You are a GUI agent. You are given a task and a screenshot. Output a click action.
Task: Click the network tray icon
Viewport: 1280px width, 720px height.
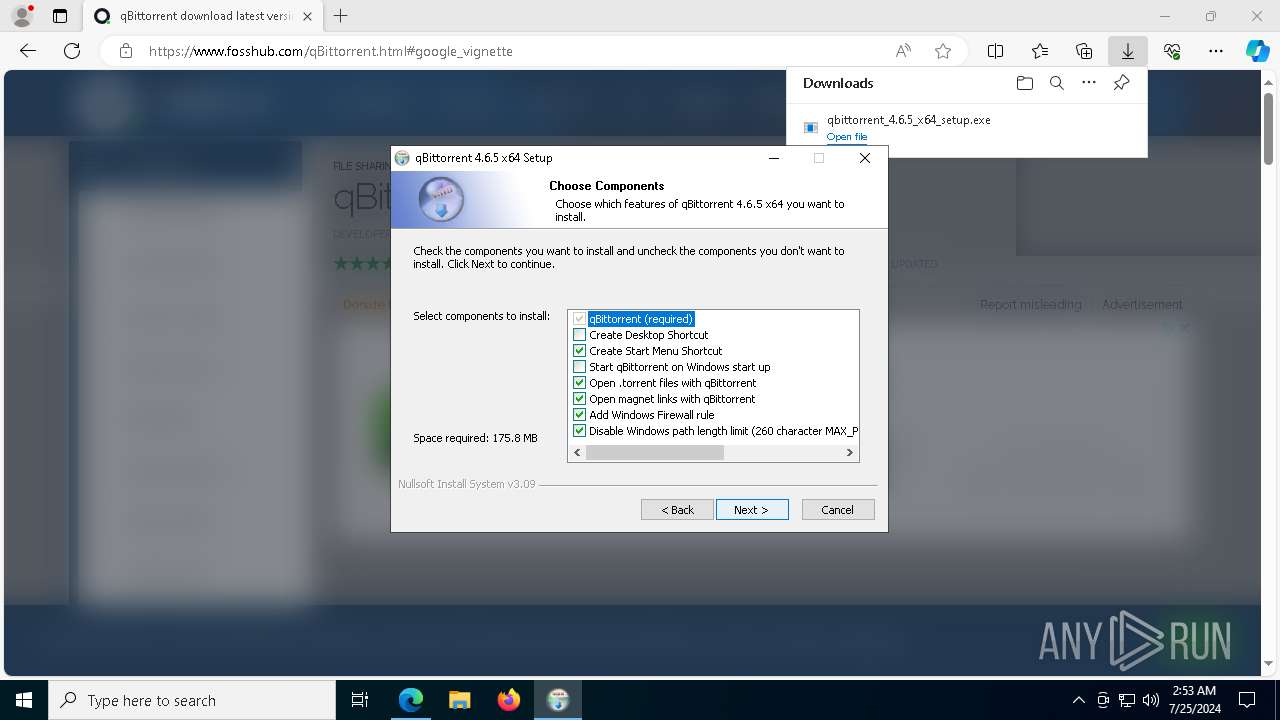point(1127,700)
